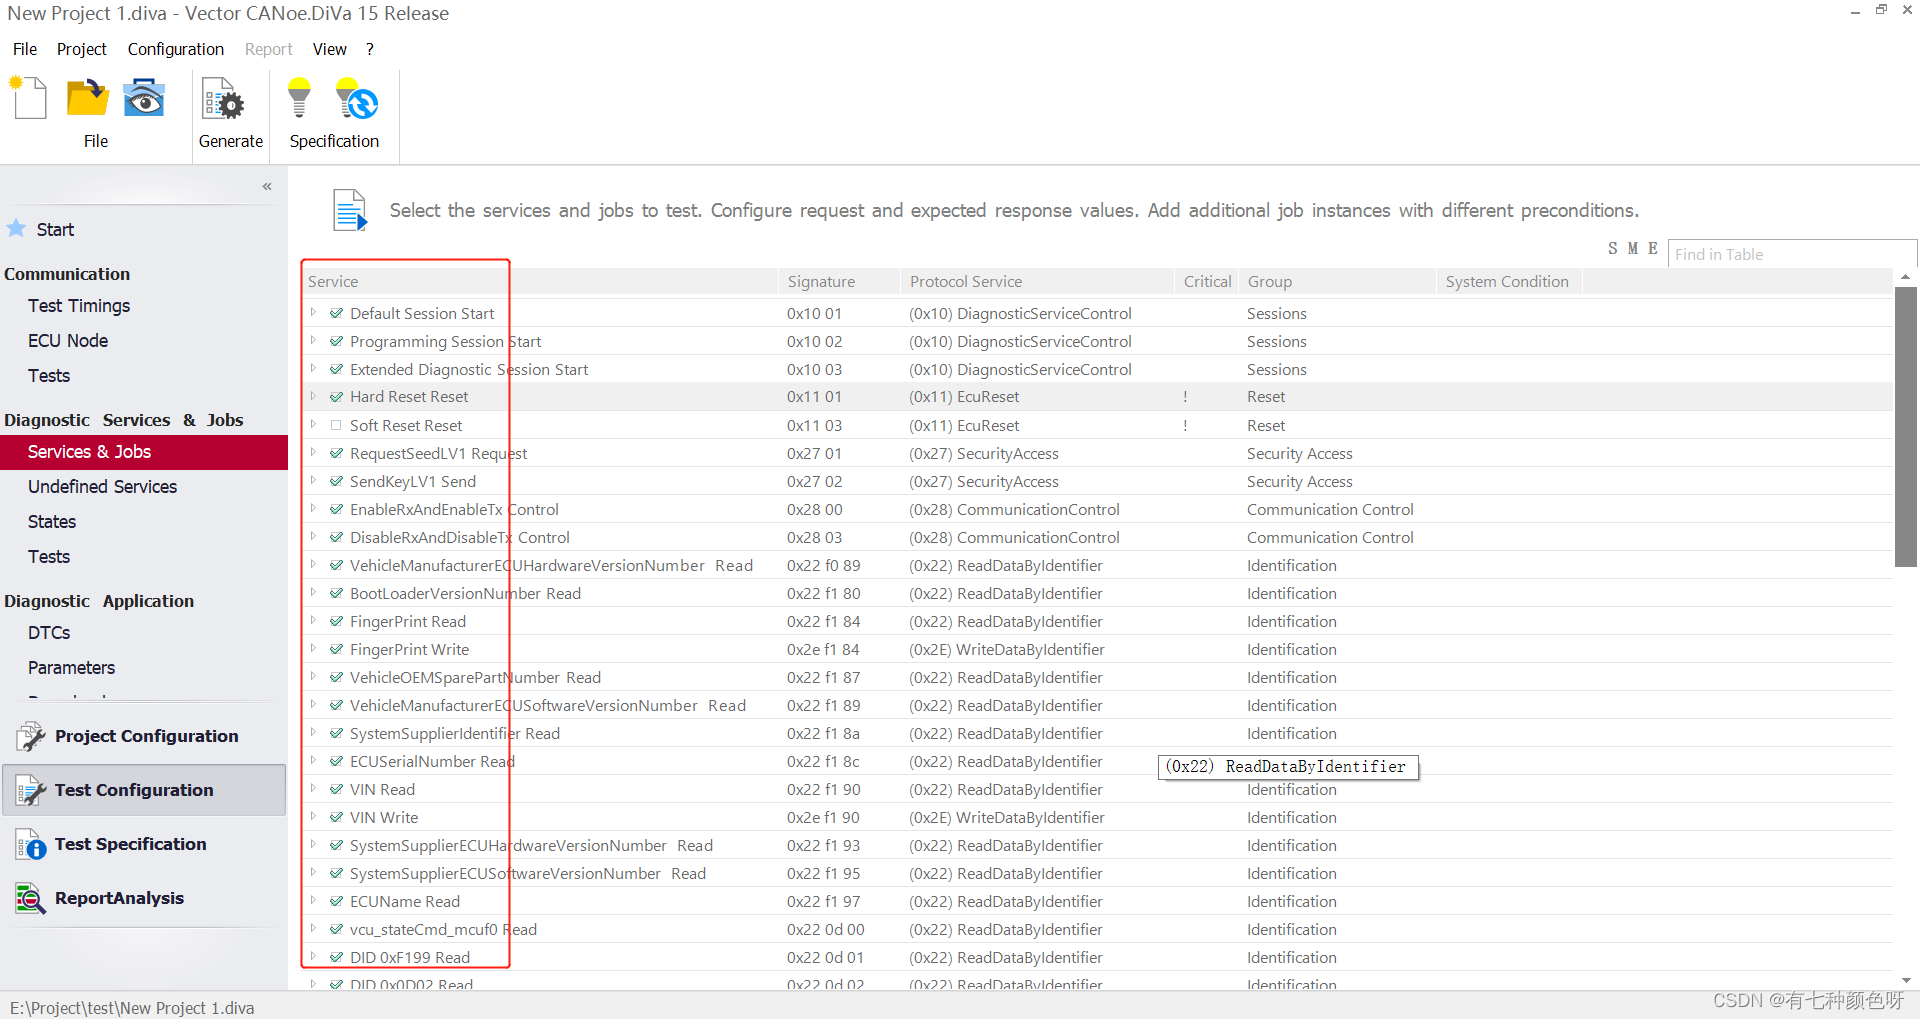The width and height of the screenshot is (1920, 1019).
Task: Uncheck RequestSeedLV1 Request checkbox
Action: 336,453
